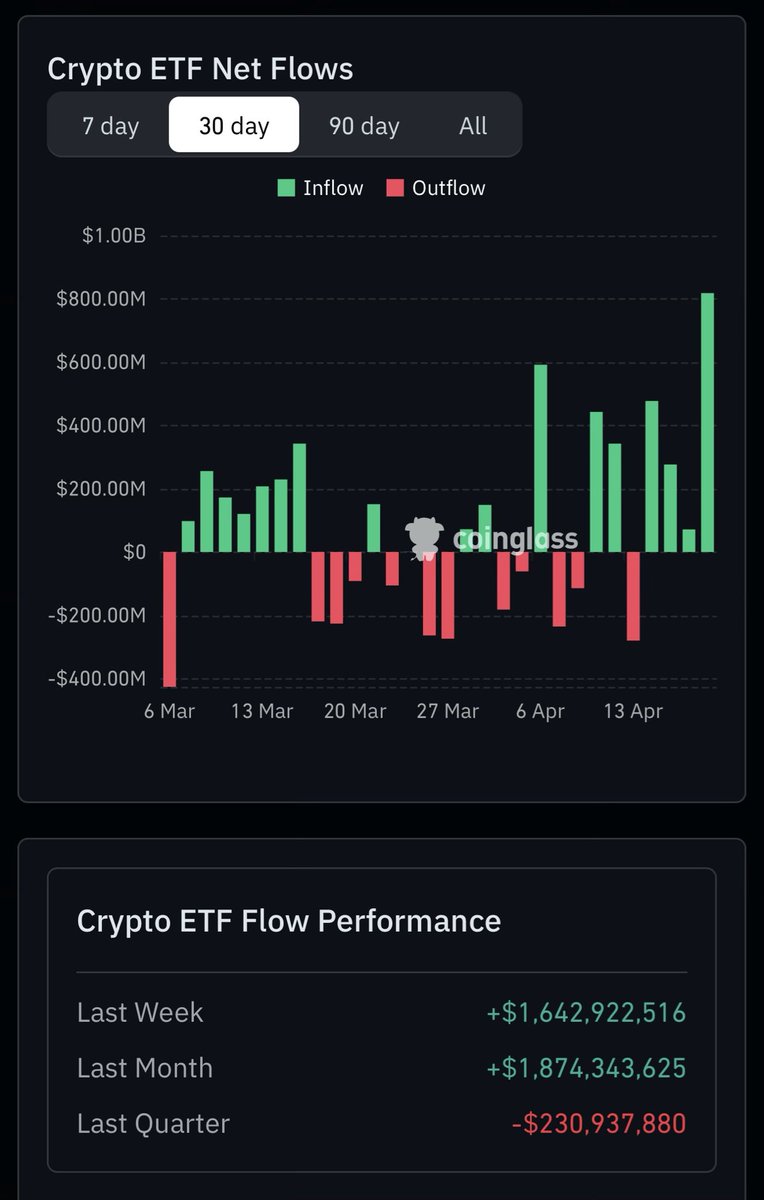Click the Crypto ETF Flow Performance heading
764x1200 pixels.
click(x=289, y=920)
